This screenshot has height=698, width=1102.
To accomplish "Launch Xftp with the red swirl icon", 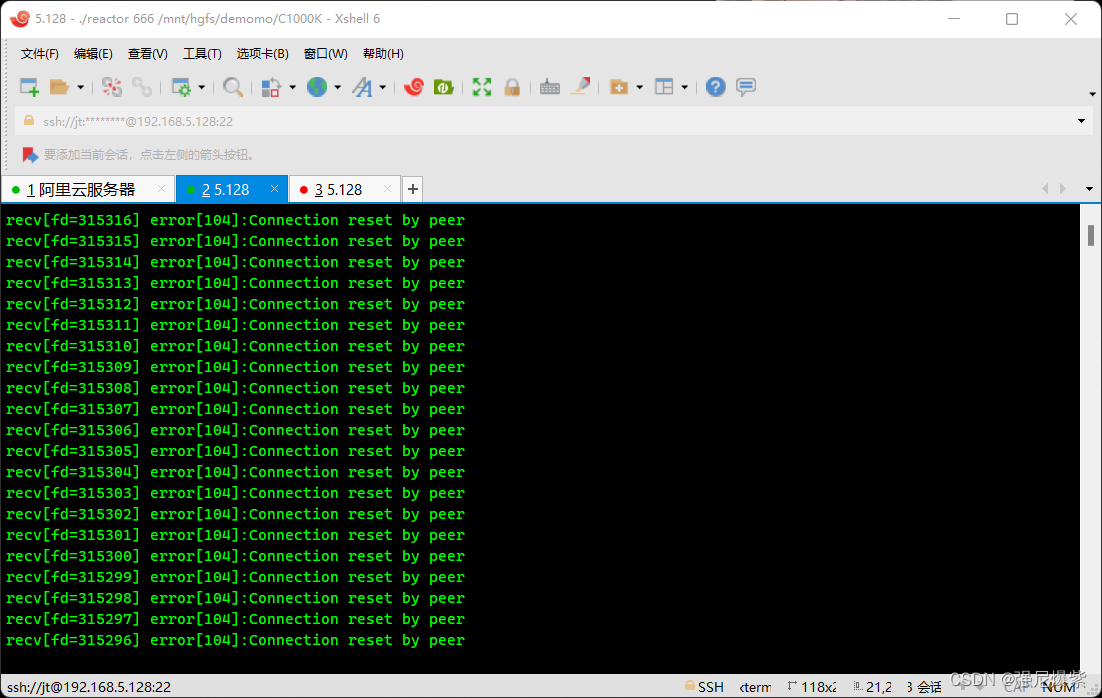I will [x=414, y=87].
